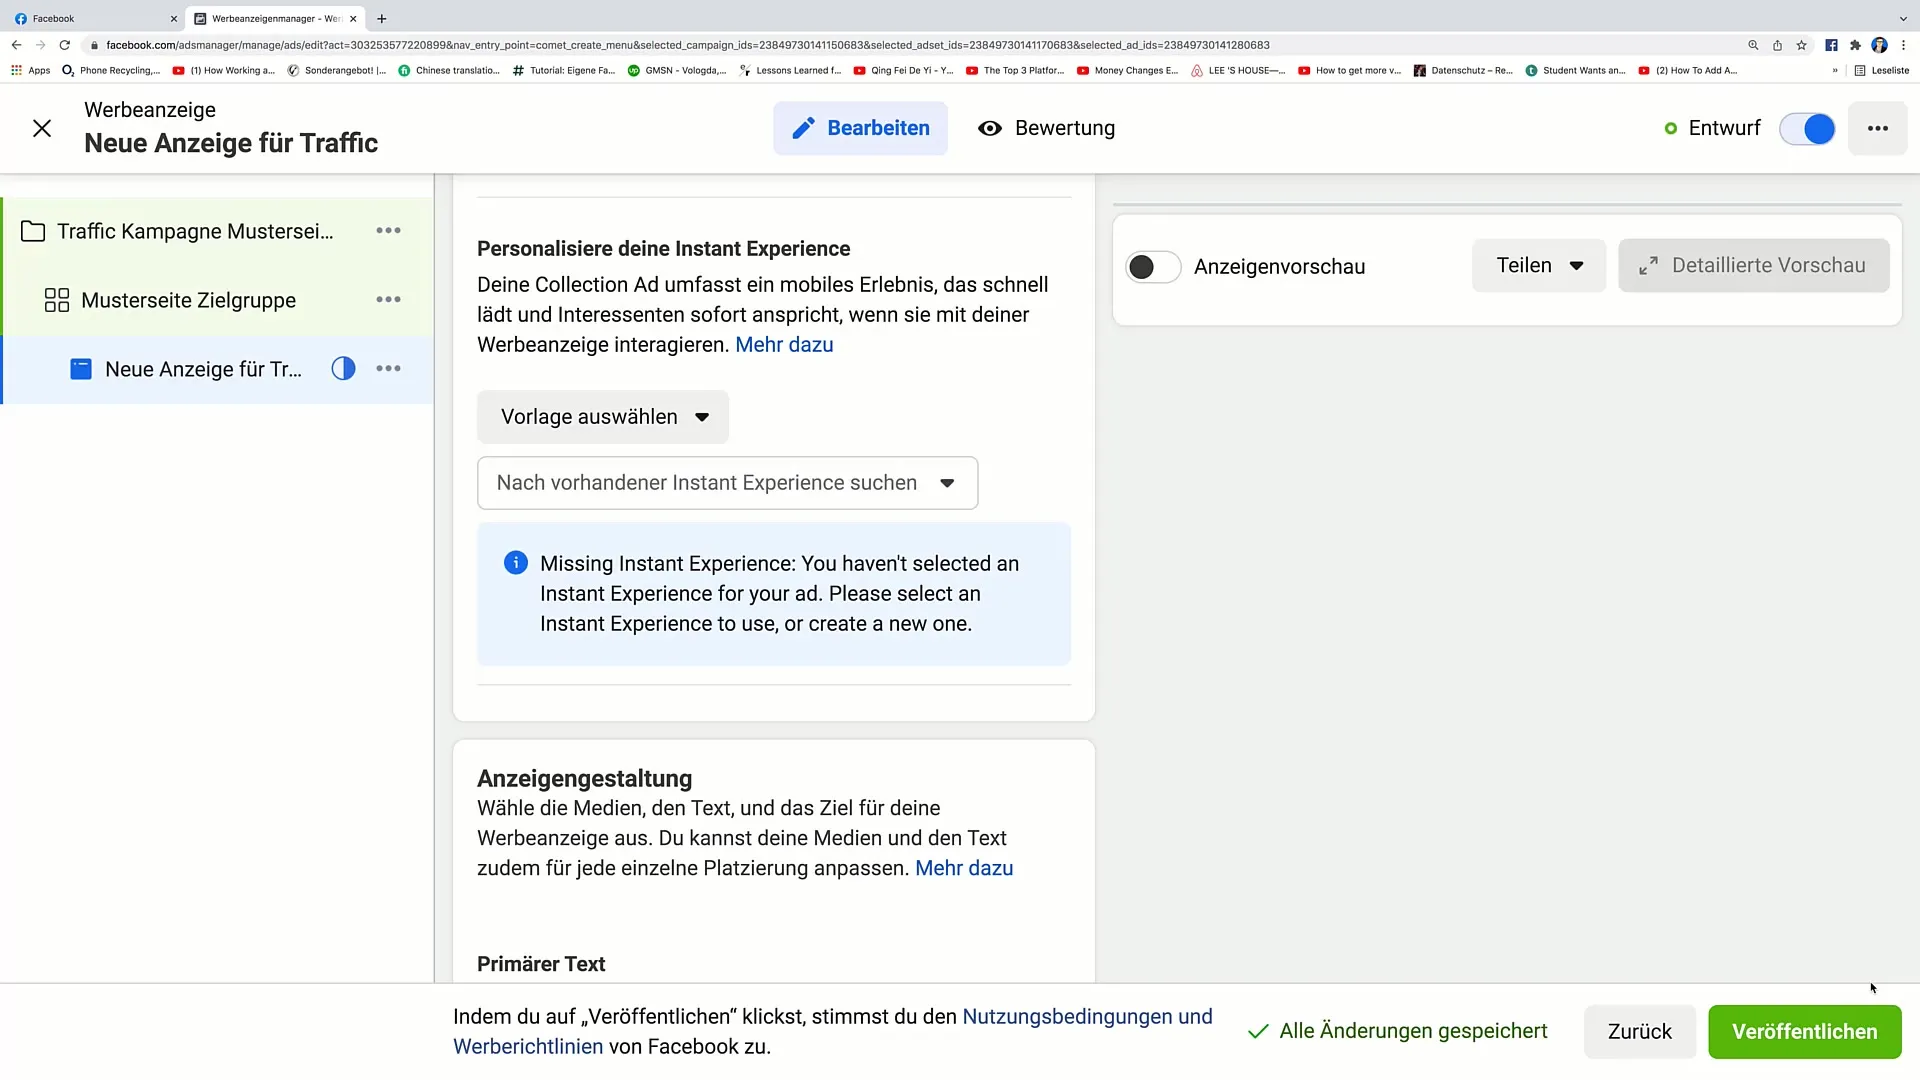Click the three-dot menu icon next to Traffic Kampagne

click(x=388, y=231)
